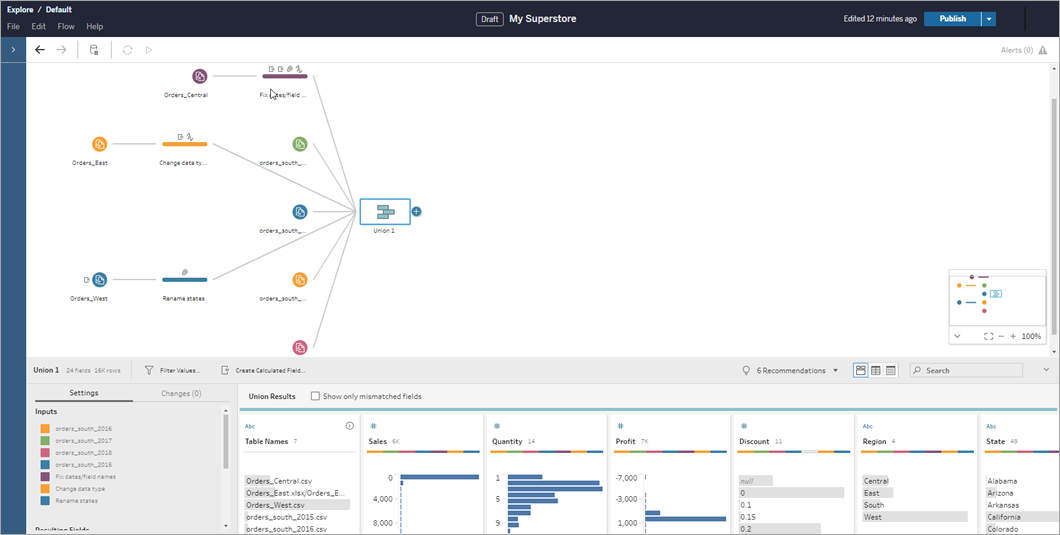The image size is (1060, 535).
Task: Open the Flow menu
Action: point(66,26)
